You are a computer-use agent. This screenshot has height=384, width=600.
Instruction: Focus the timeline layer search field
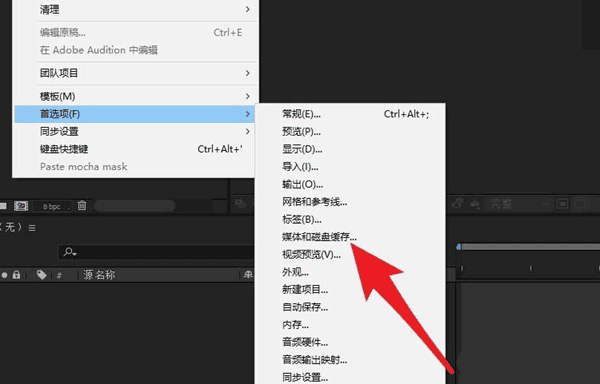[156, 252]
